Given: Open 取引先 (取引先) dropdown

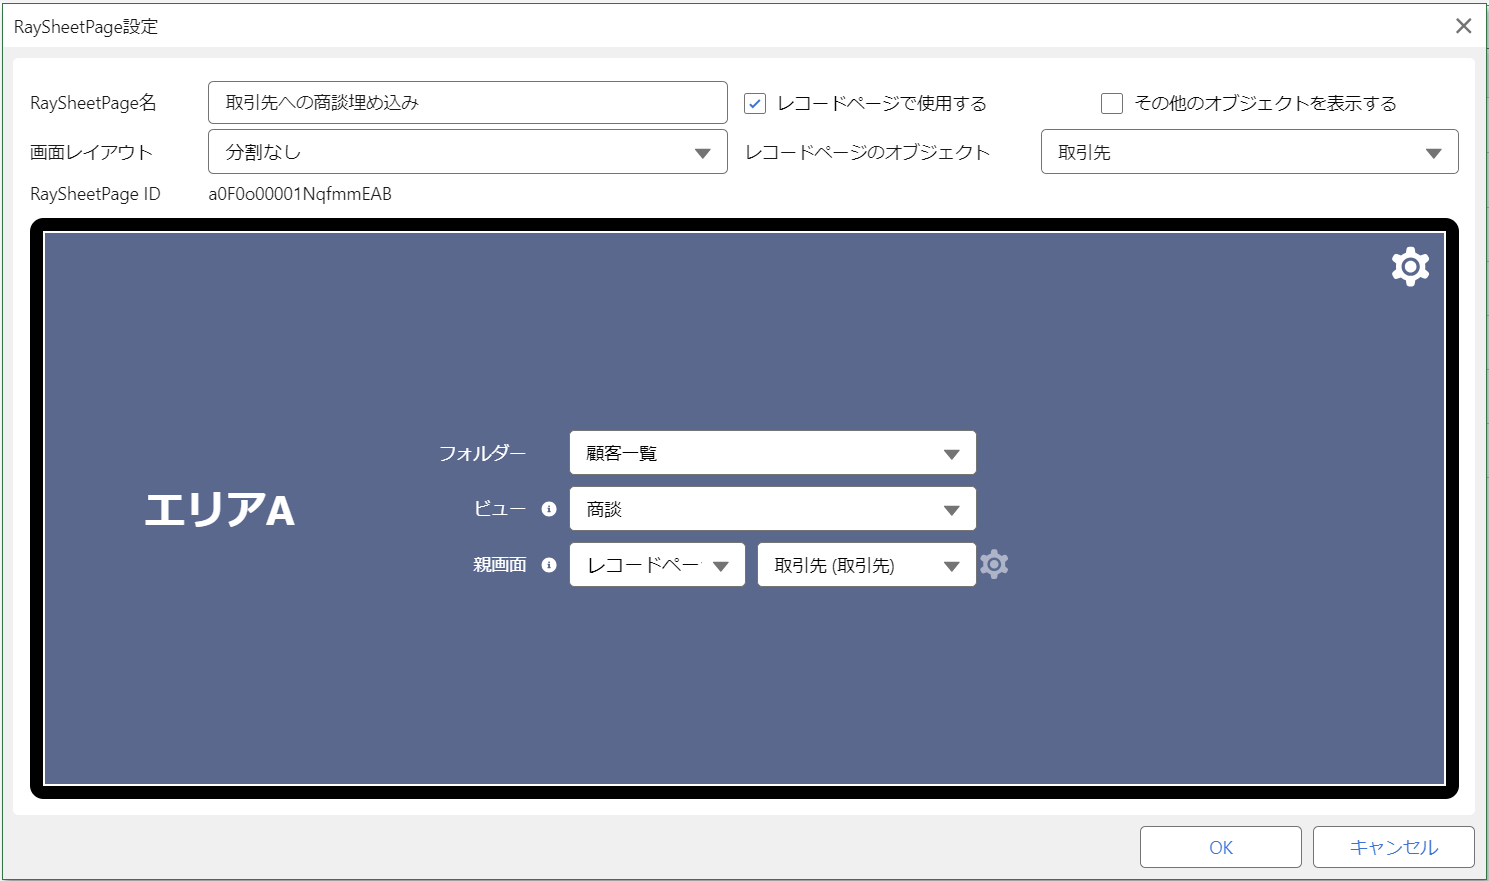Looking at the screenshot, I should (x=866, y=565).
